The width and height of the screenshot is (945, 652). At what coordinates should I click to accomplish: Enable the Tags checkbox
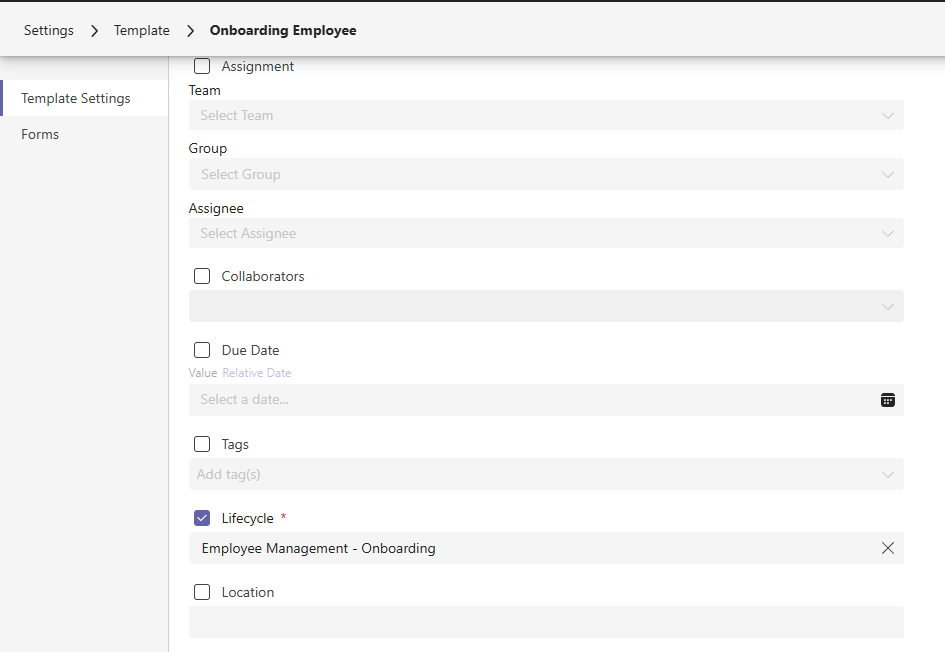[x=202, y=444]
